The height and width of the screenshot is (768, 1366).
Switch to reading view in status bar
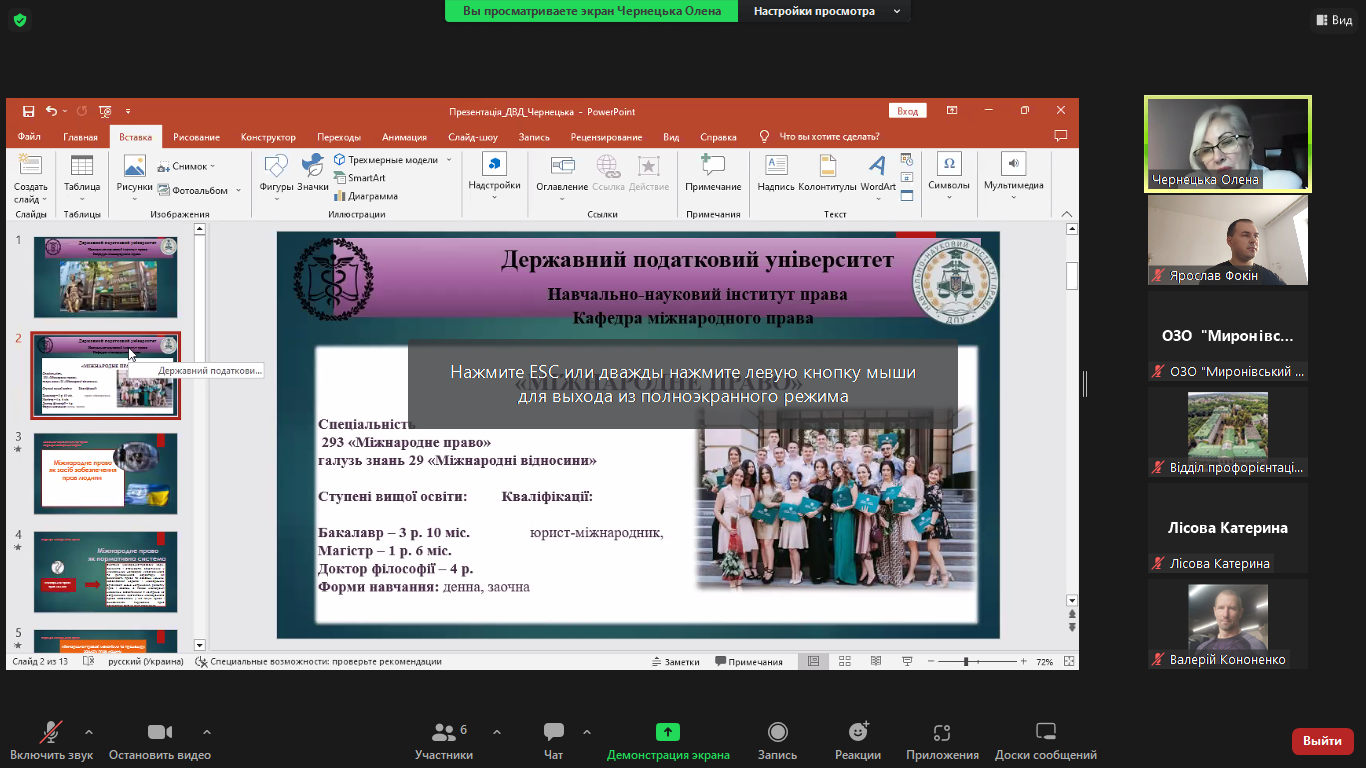[876, 661]
